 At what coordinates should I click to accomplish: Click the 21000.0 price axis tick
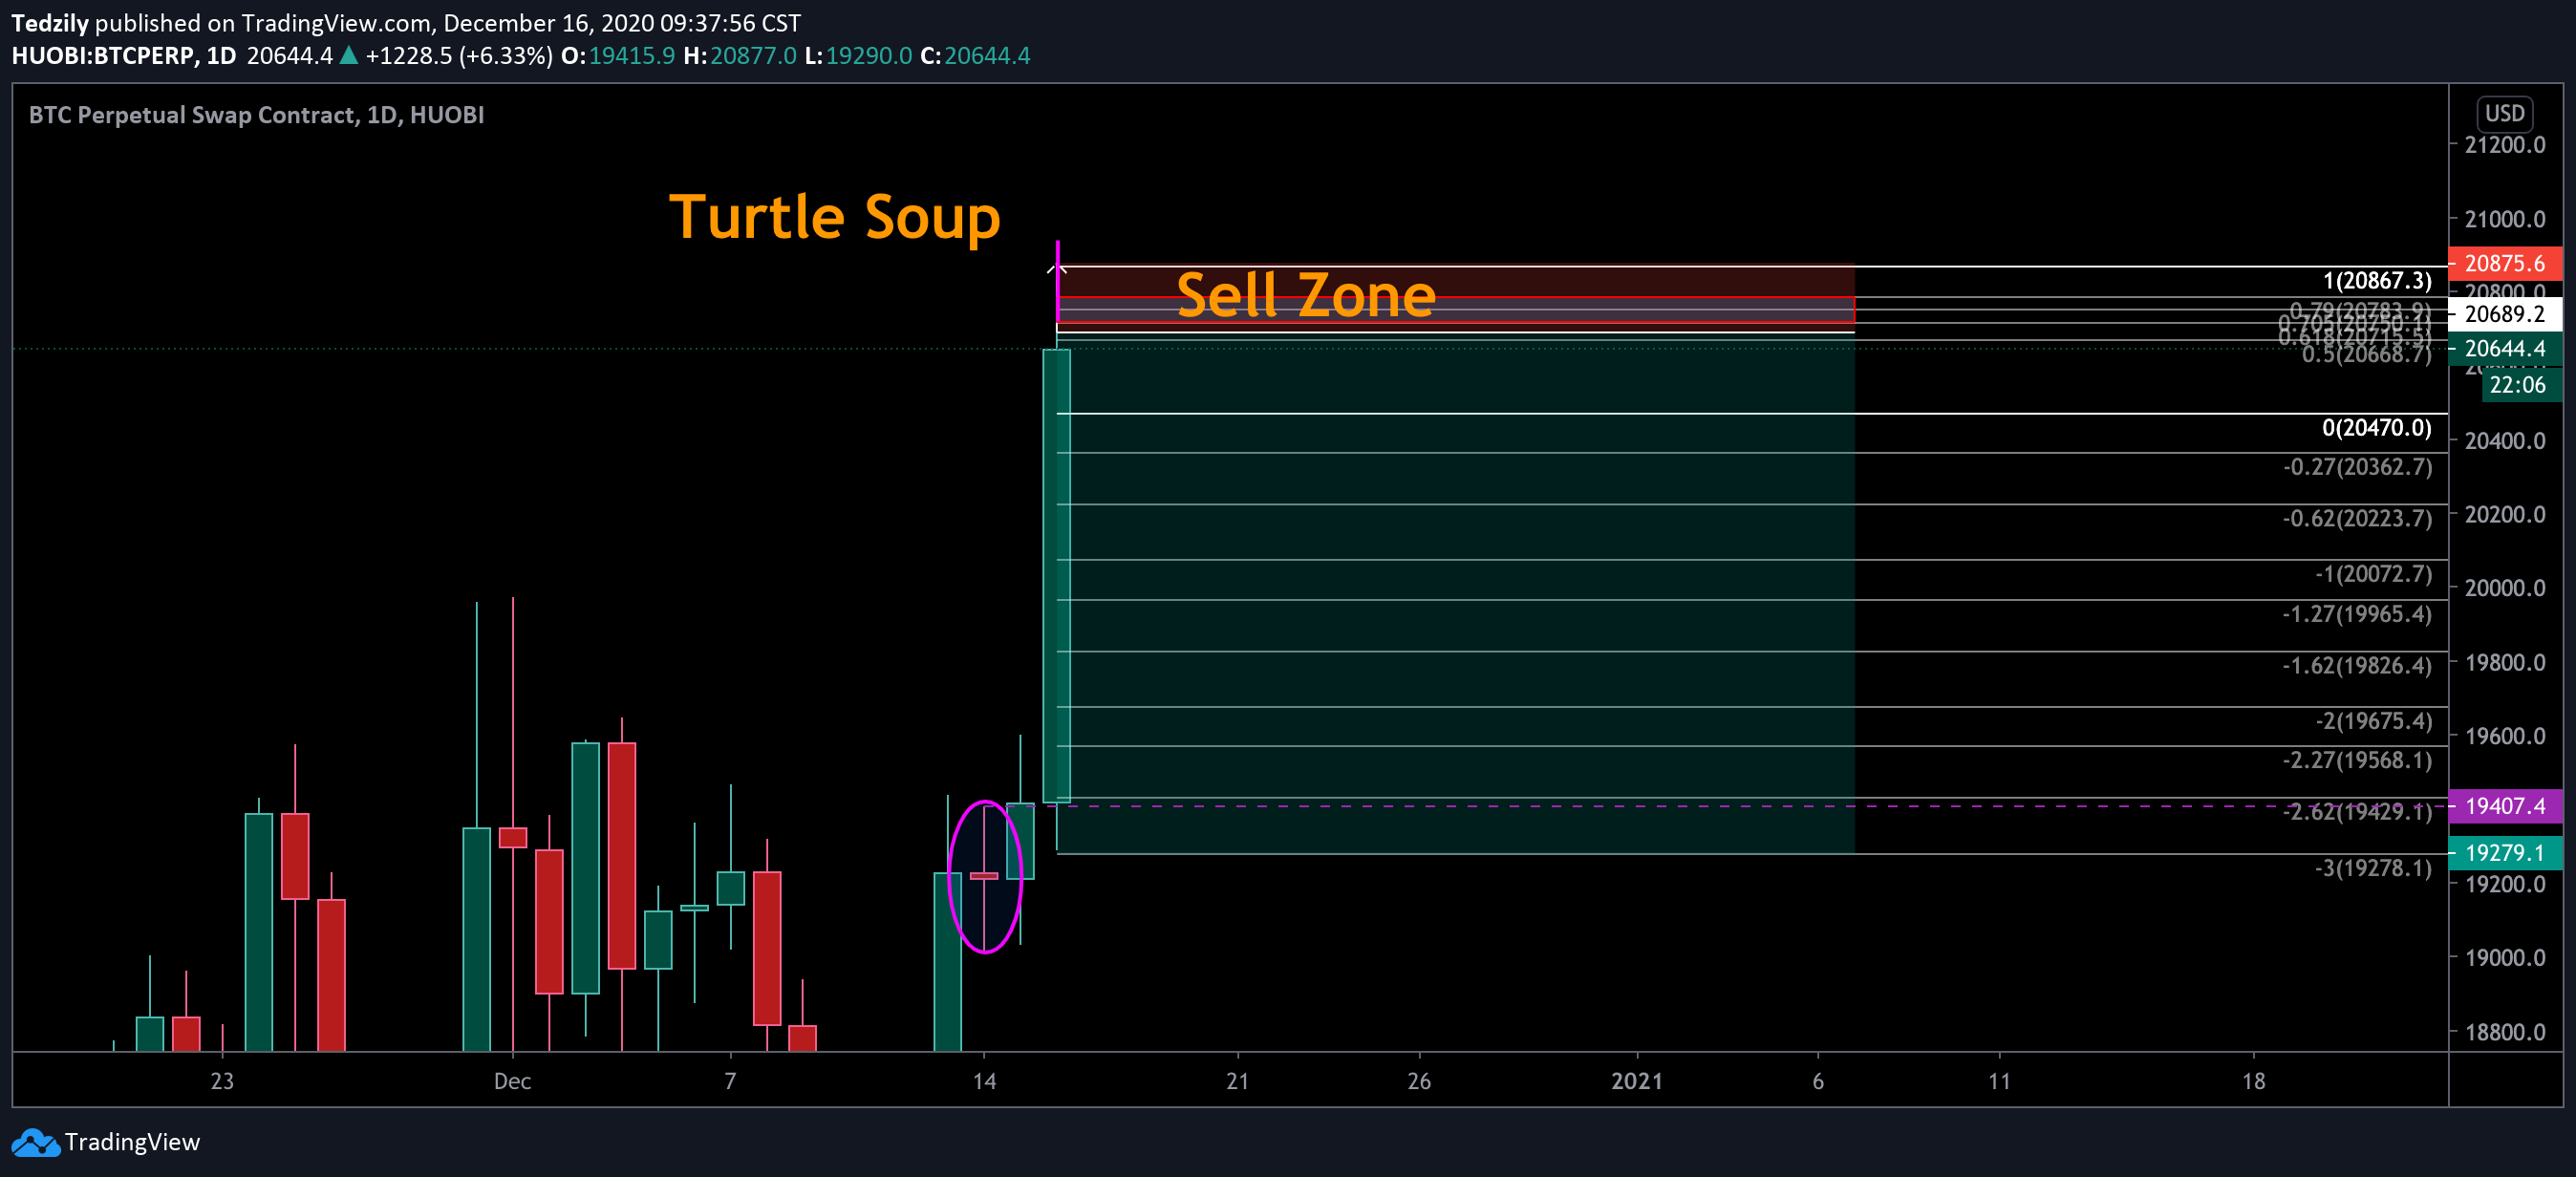click(x=2505, y=219)
